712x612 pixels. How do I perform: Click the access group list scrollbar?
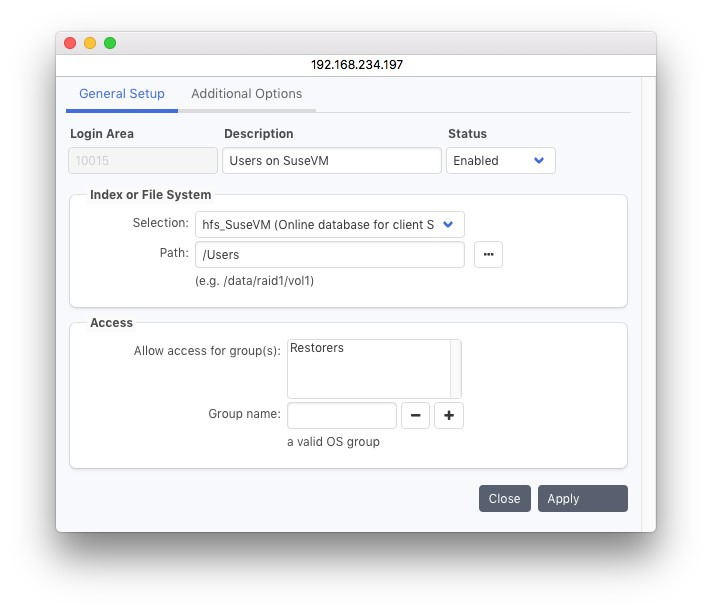point(456,369)
